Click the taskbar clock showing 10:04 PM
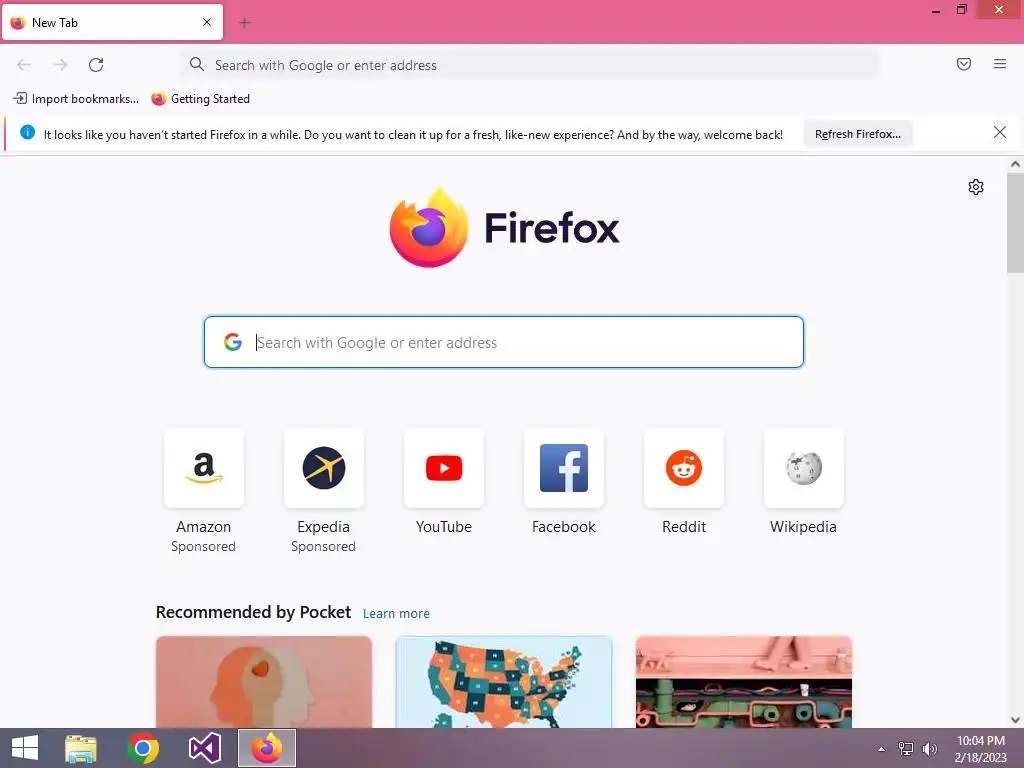Viewport: 1024px width, 768px height. pos(980,748)
